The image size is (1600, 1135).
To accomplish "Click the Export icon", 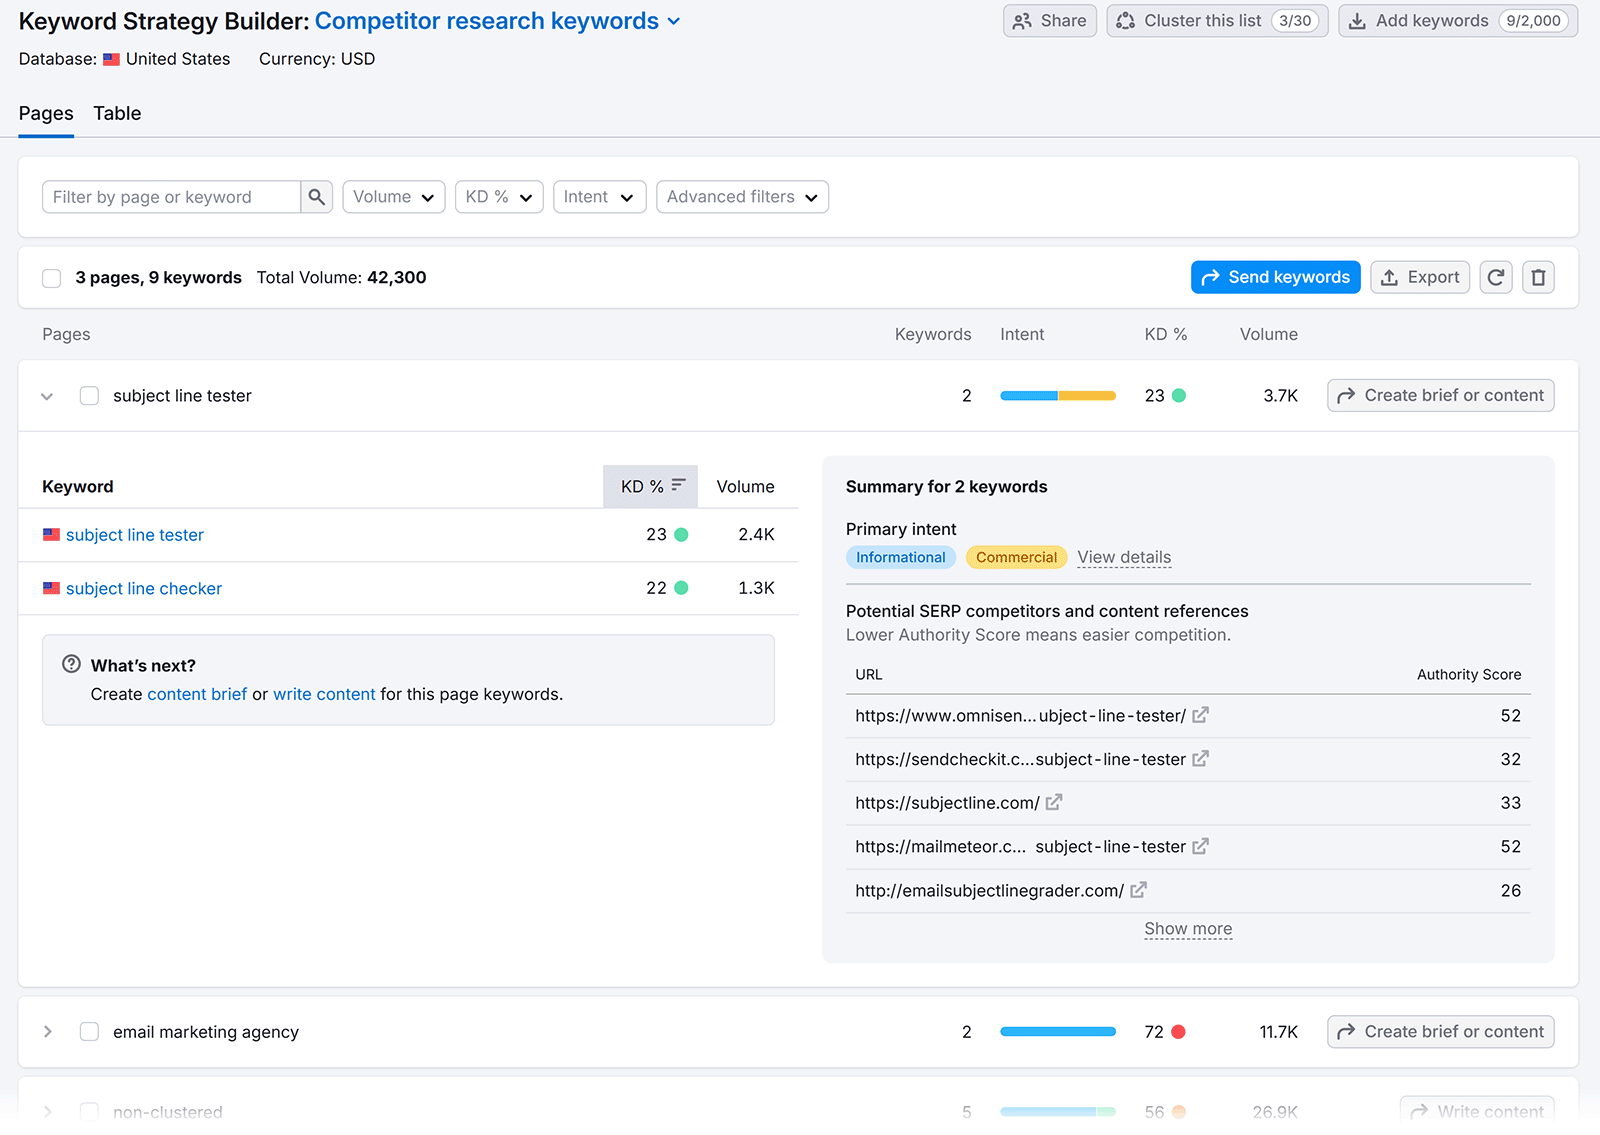I will [x=1391, y=277].
